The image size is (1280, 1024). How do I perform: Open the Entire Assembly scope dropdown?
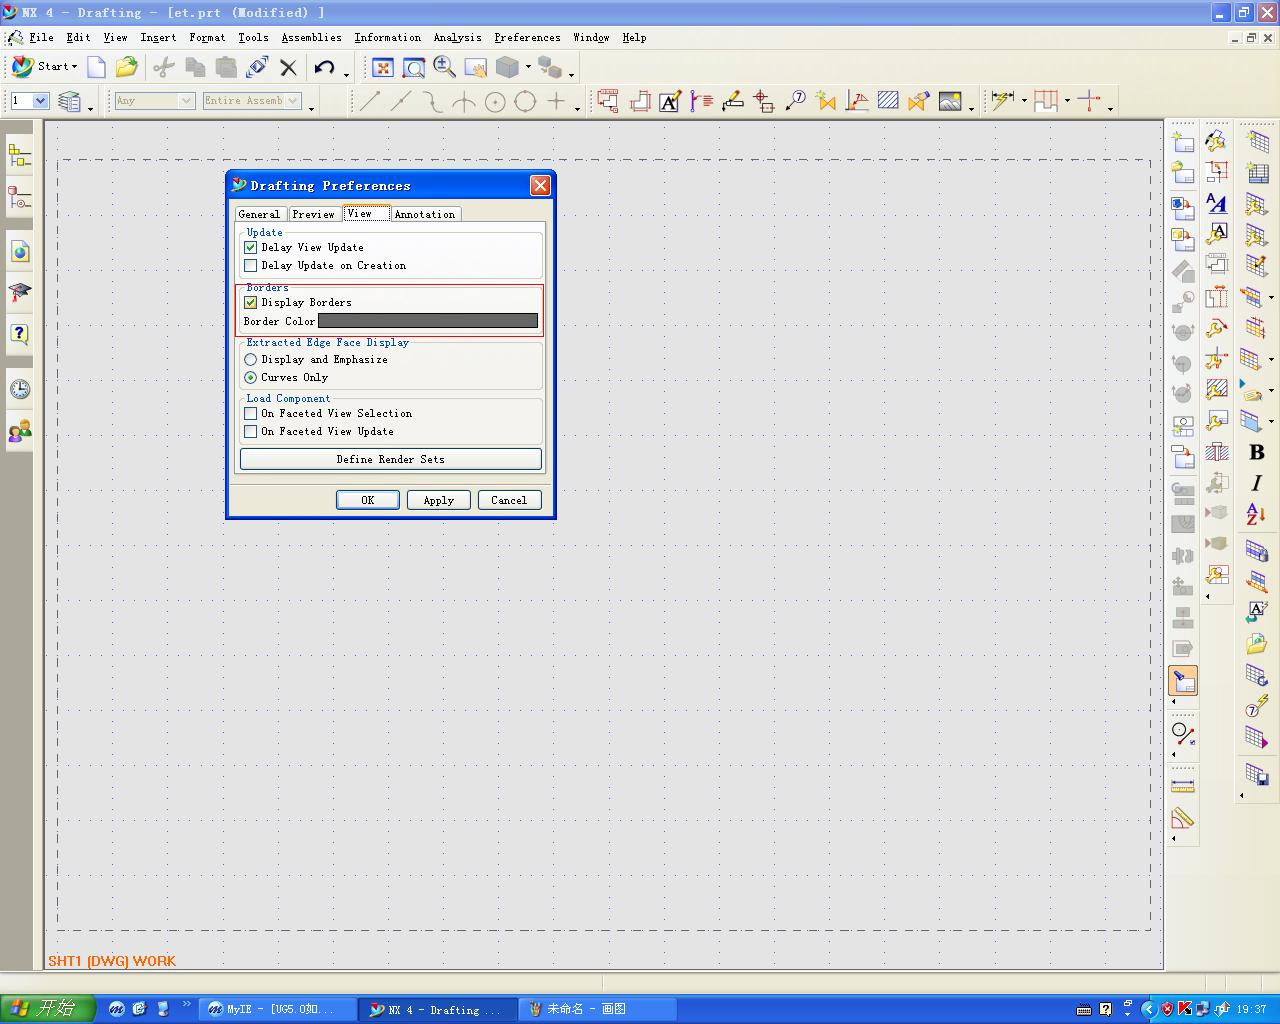point(293,101)
